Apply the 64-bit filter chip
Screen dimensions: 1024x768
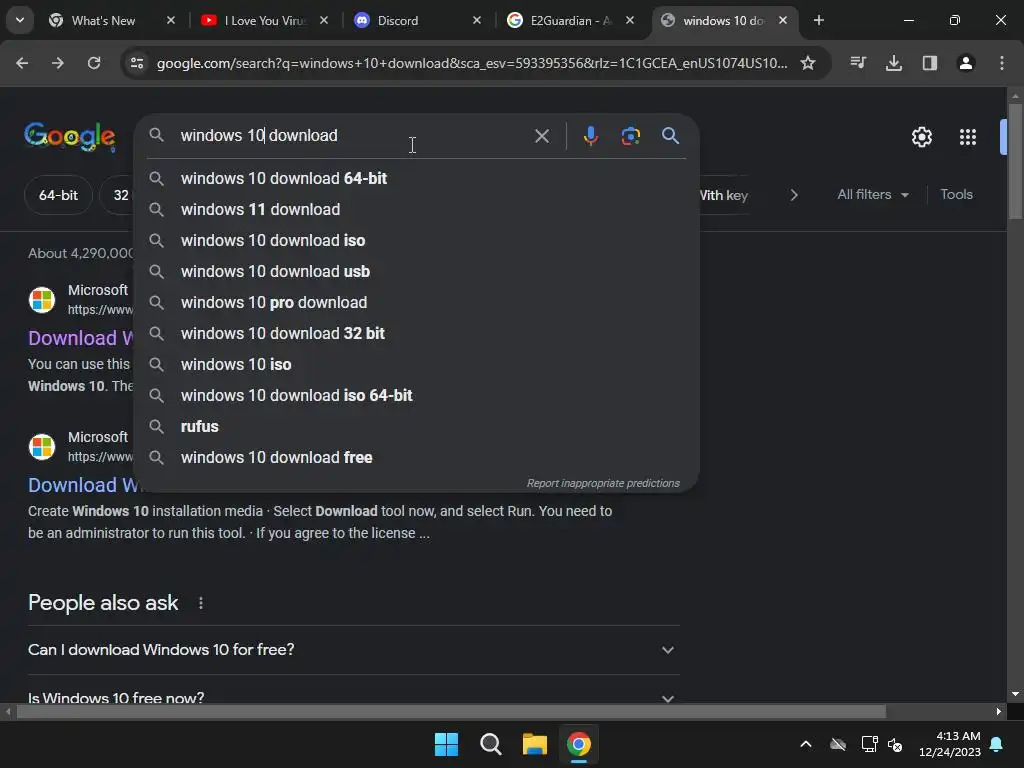coord(58,195)
